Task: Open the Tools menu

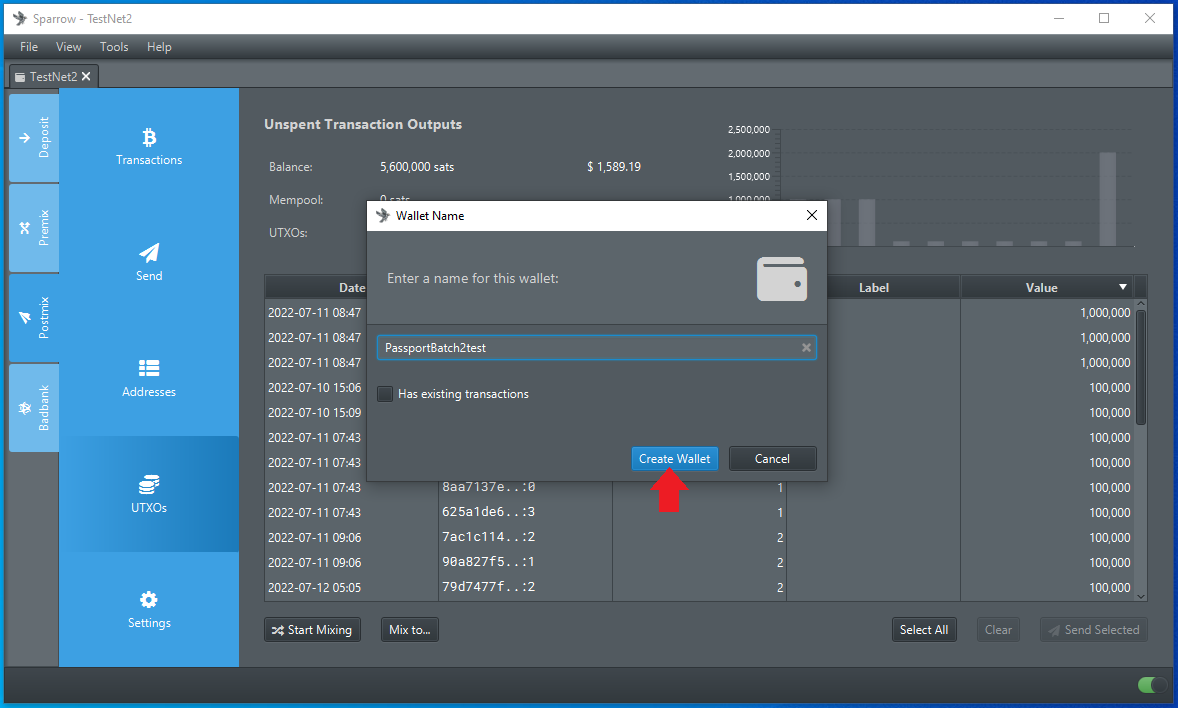Action: tap(114, 47)
